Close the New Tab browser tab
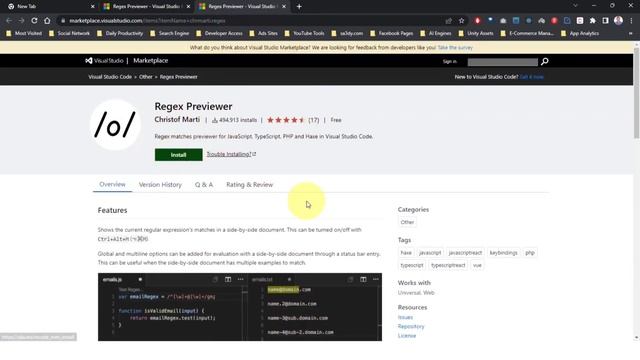The image size is (640, 360). 93,7
